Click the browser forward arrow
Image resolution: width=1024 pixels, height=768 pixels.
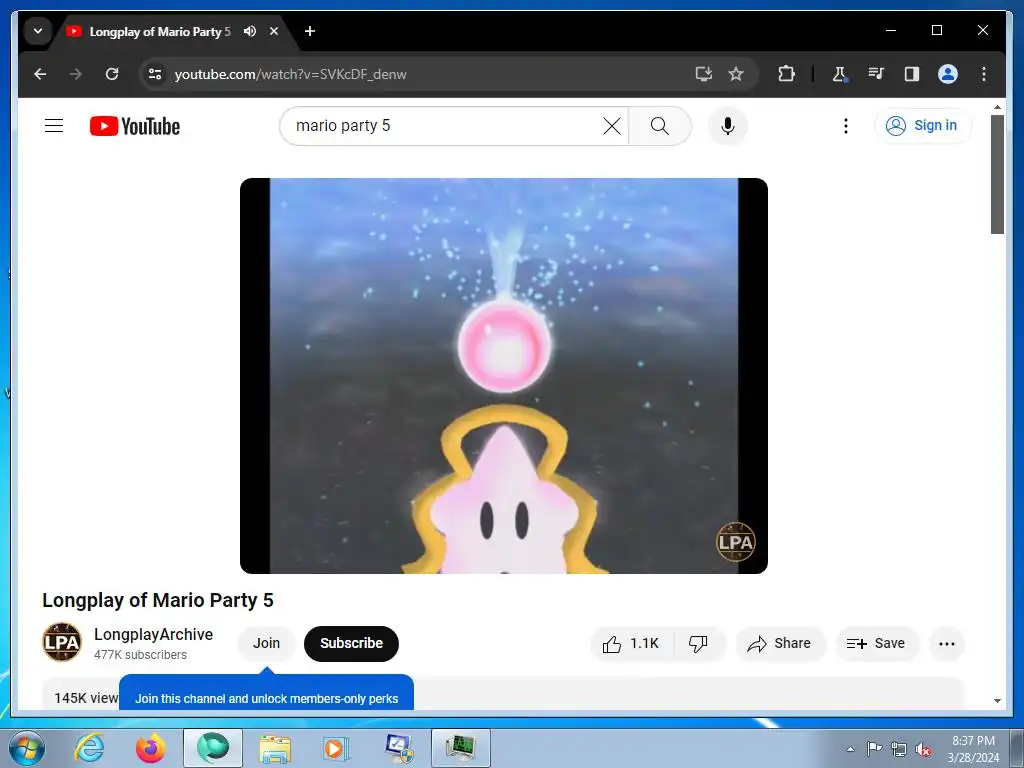point(76,74)
